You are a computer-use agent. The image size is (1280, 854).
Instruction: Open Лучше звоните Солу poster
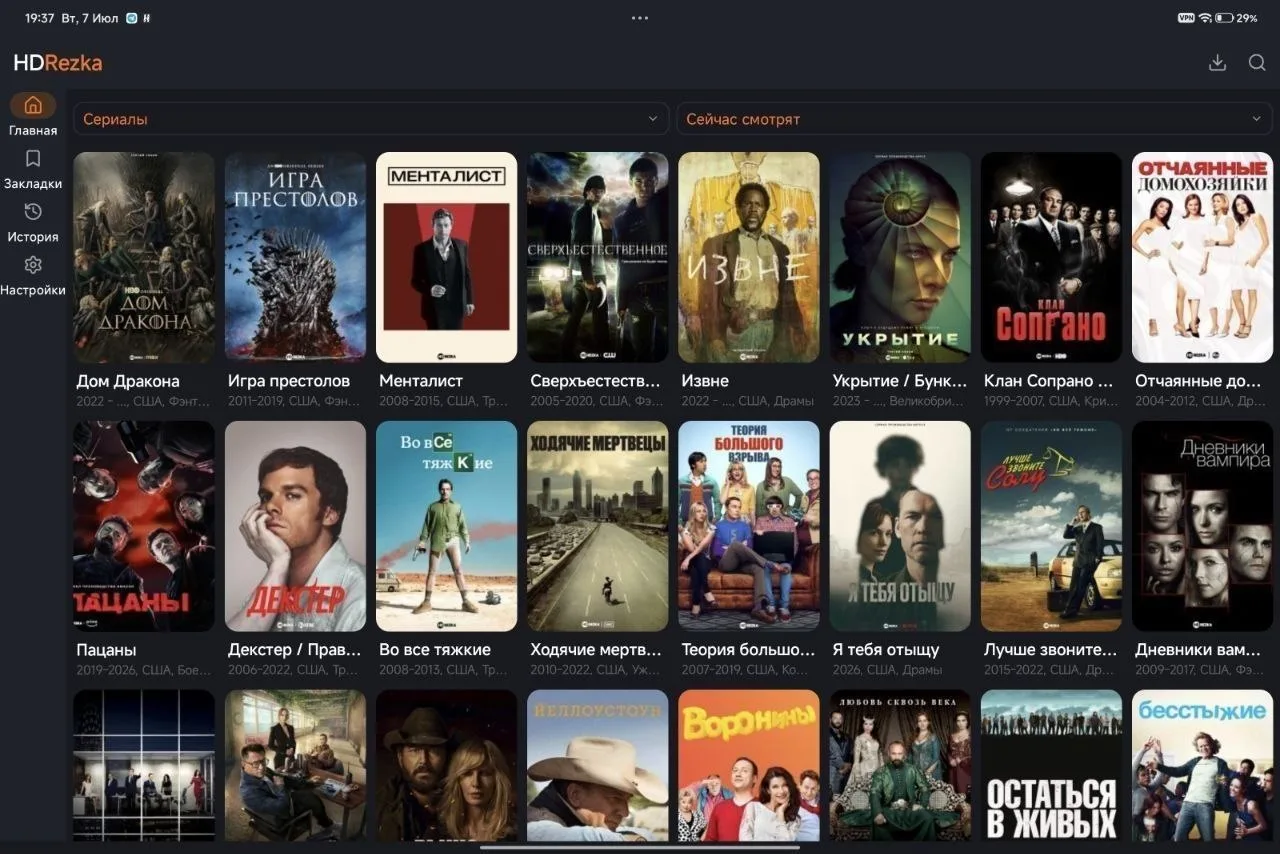[x=1051, y=526]
